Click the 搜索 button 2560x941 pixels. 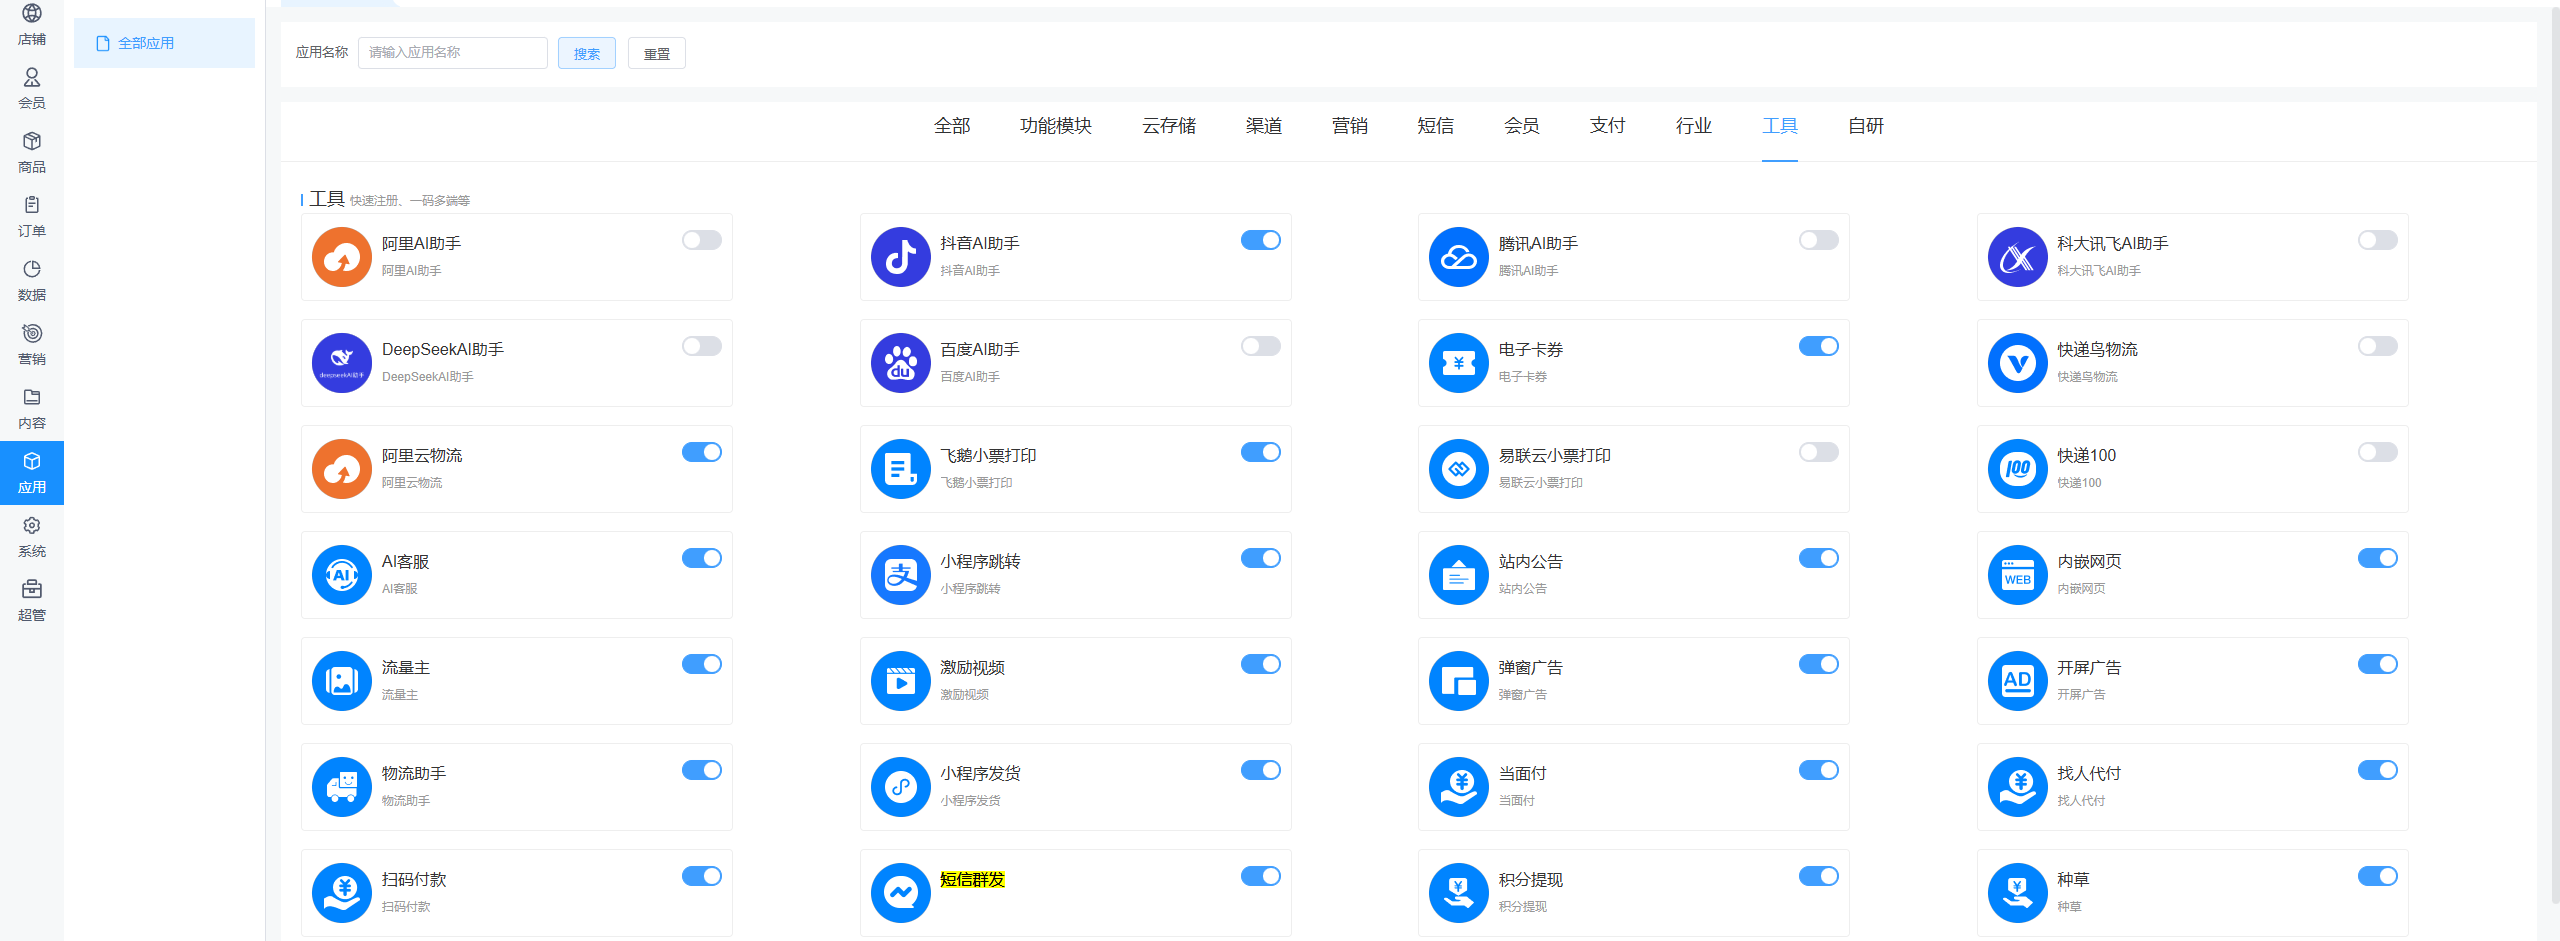tap(587, 53)
